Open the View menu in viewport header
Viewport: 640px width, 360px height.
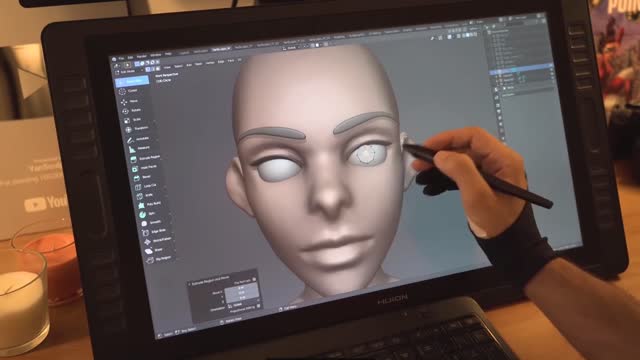(167, 67)
